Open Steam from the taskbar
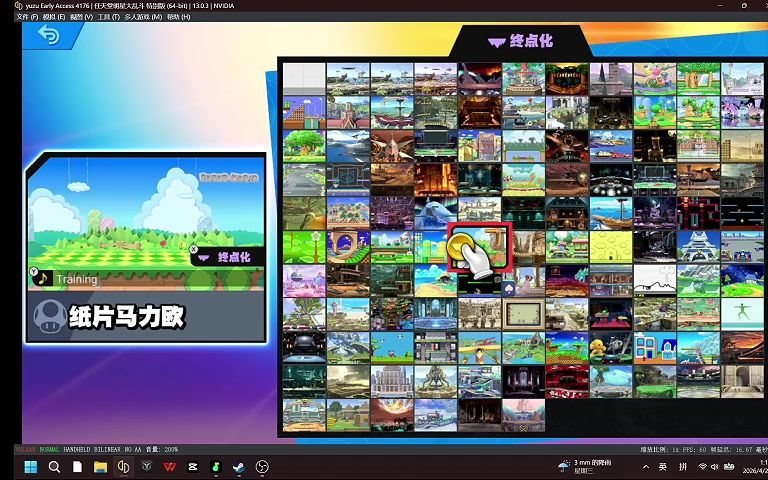This screenshot has height=480, width=768. click(x=238, y=467)
